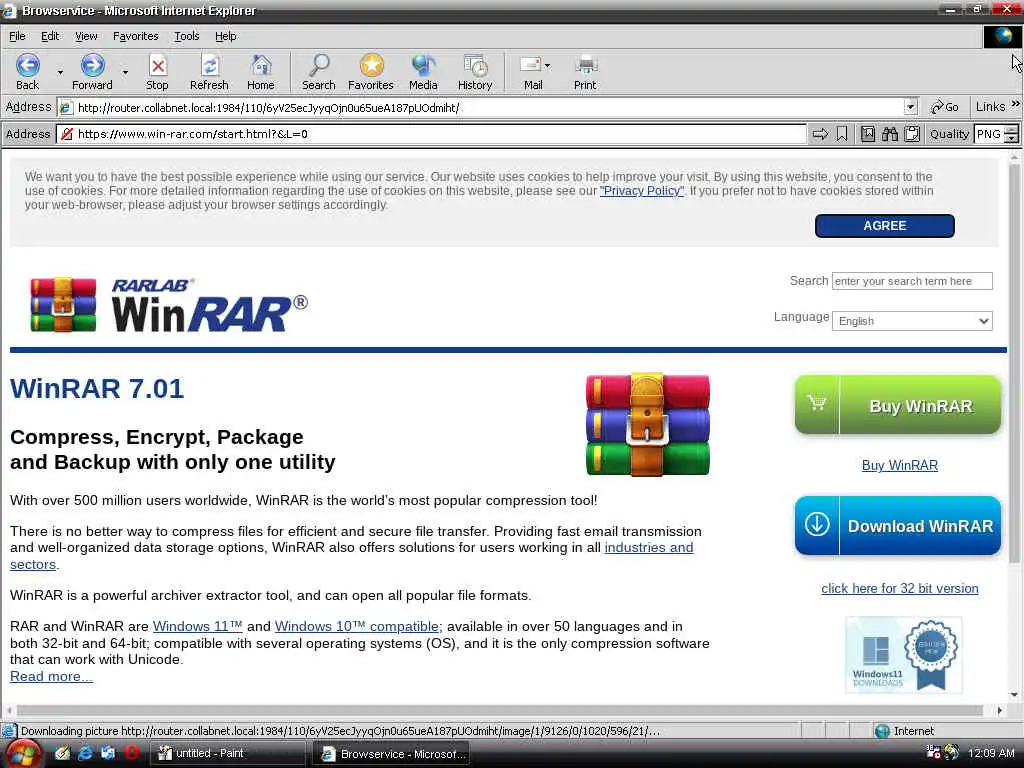The image size is (1024, 768).
Task: Decrease Quality with the down stepper arrow
Action: [1012, 138]
